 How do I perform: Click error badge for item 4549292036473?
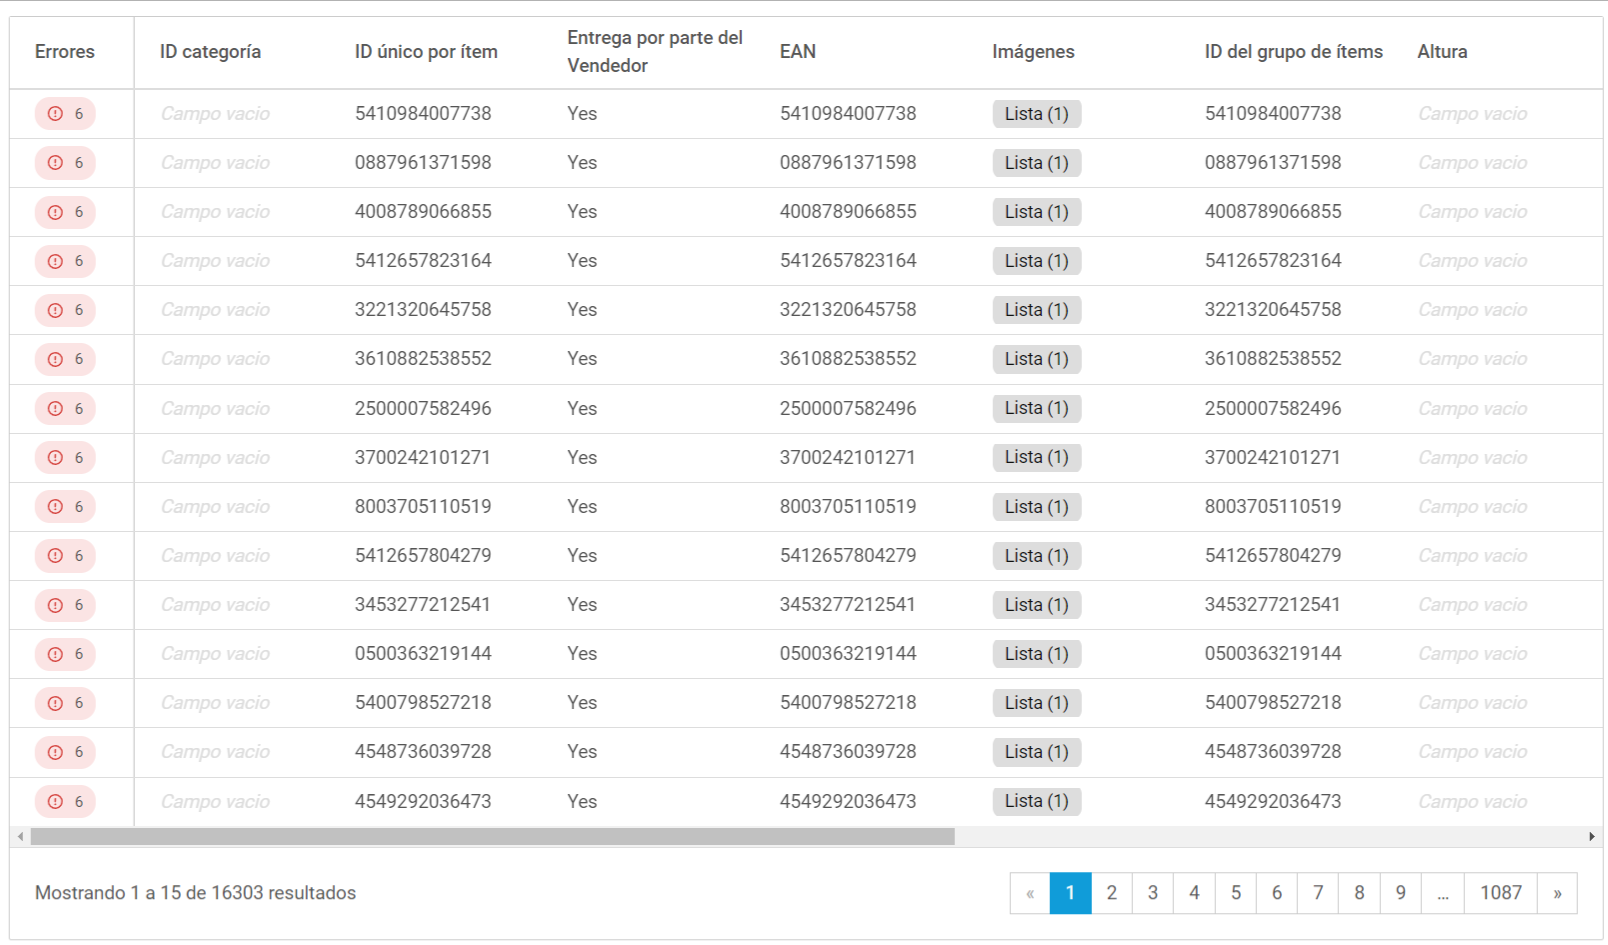coord(65,801)
